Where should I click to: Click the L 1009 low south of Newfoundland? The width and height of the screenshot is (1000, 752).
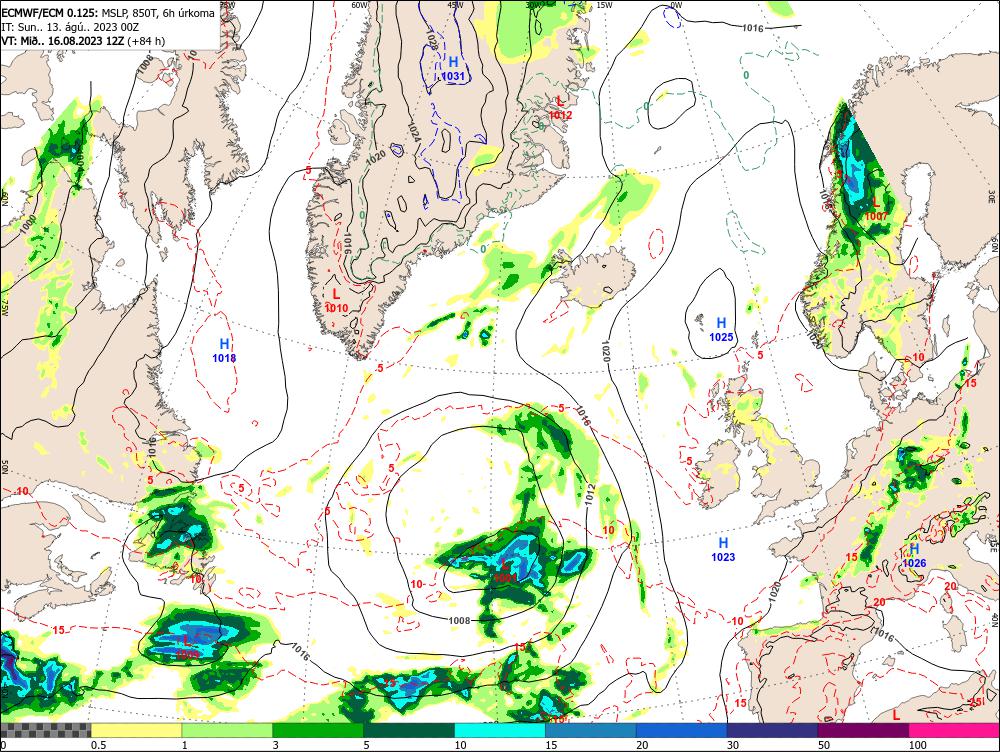(x=187, y=646)
